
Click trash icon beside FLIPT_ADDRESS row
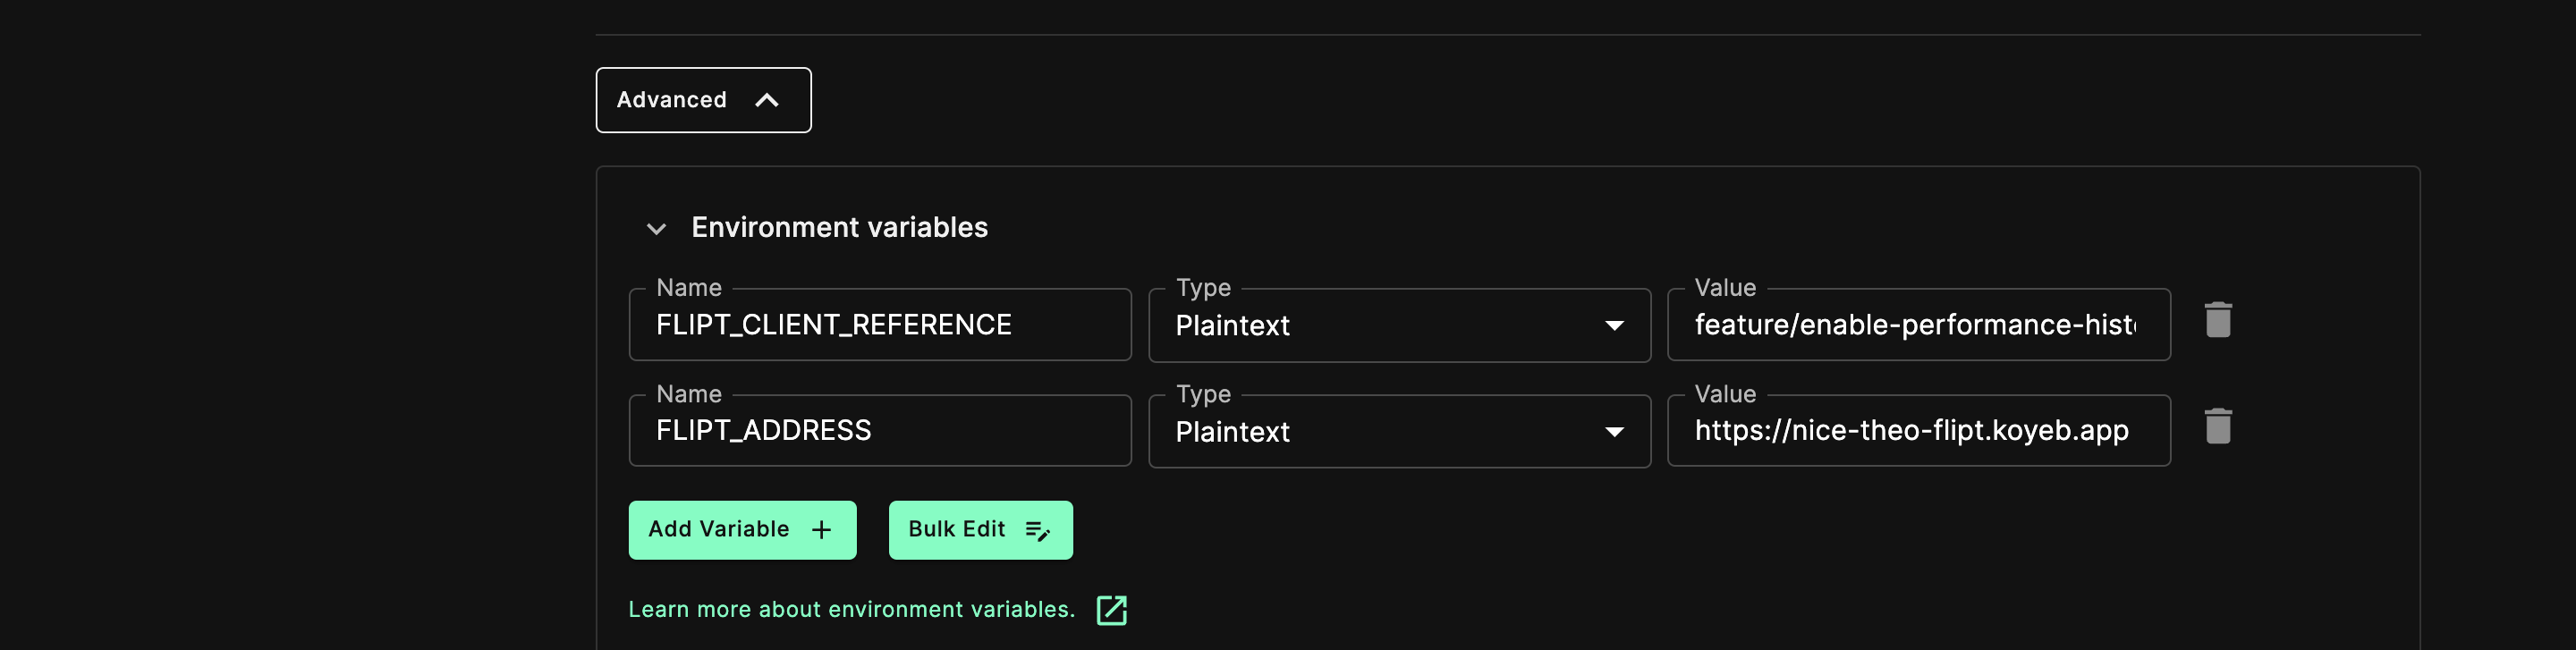(x=2217, y=426)
